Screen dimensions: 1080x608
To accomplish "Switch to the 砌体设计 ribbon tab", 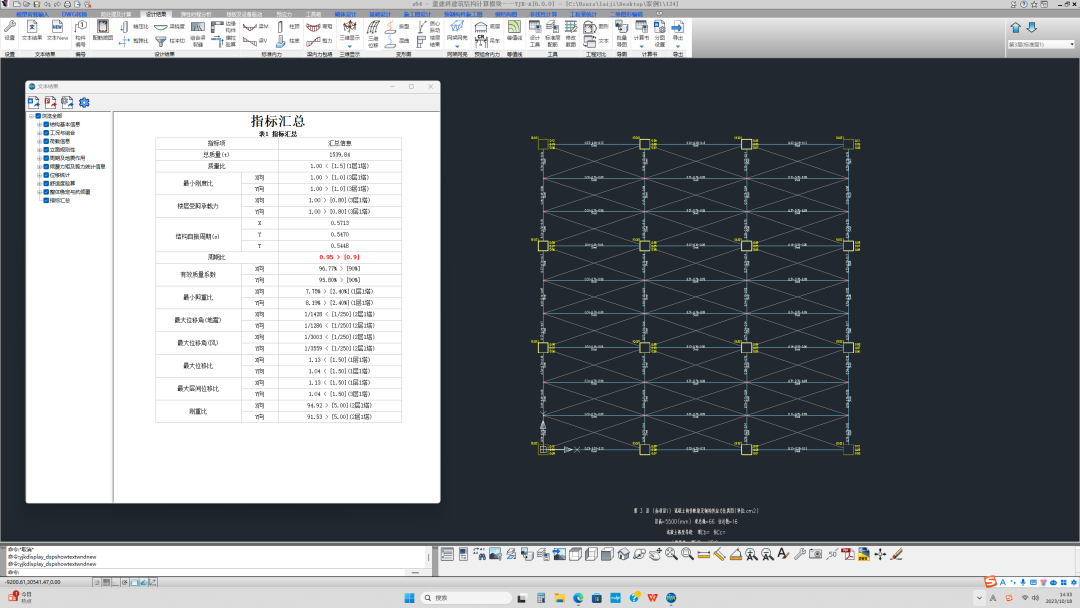I will tap(345, 14).
